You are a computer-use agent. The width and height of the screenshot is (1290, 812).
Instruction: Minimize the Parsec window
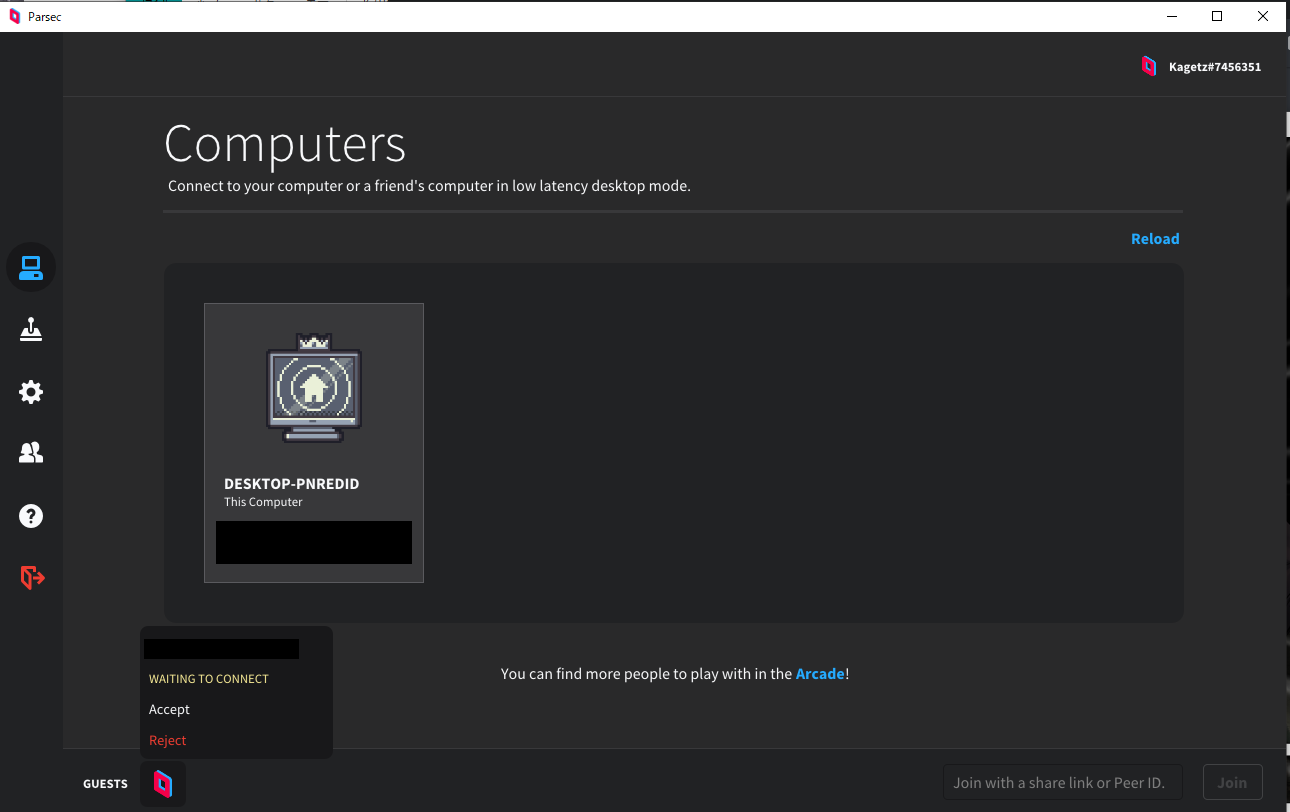1171,16
